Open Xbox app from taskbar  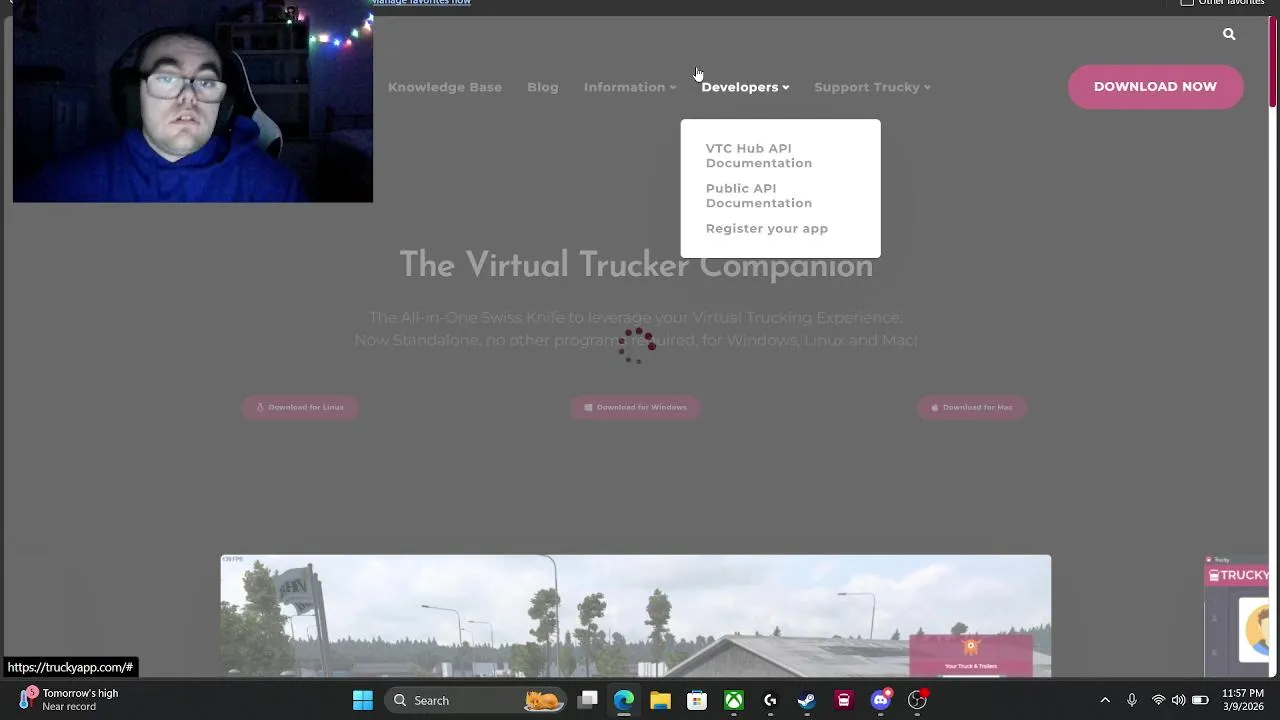click(734, 700)
